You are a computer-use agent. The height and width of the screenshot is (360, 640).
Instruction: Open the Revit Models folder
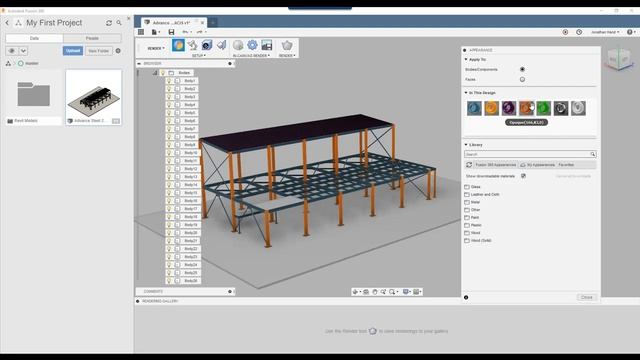[x=33, y=97]
